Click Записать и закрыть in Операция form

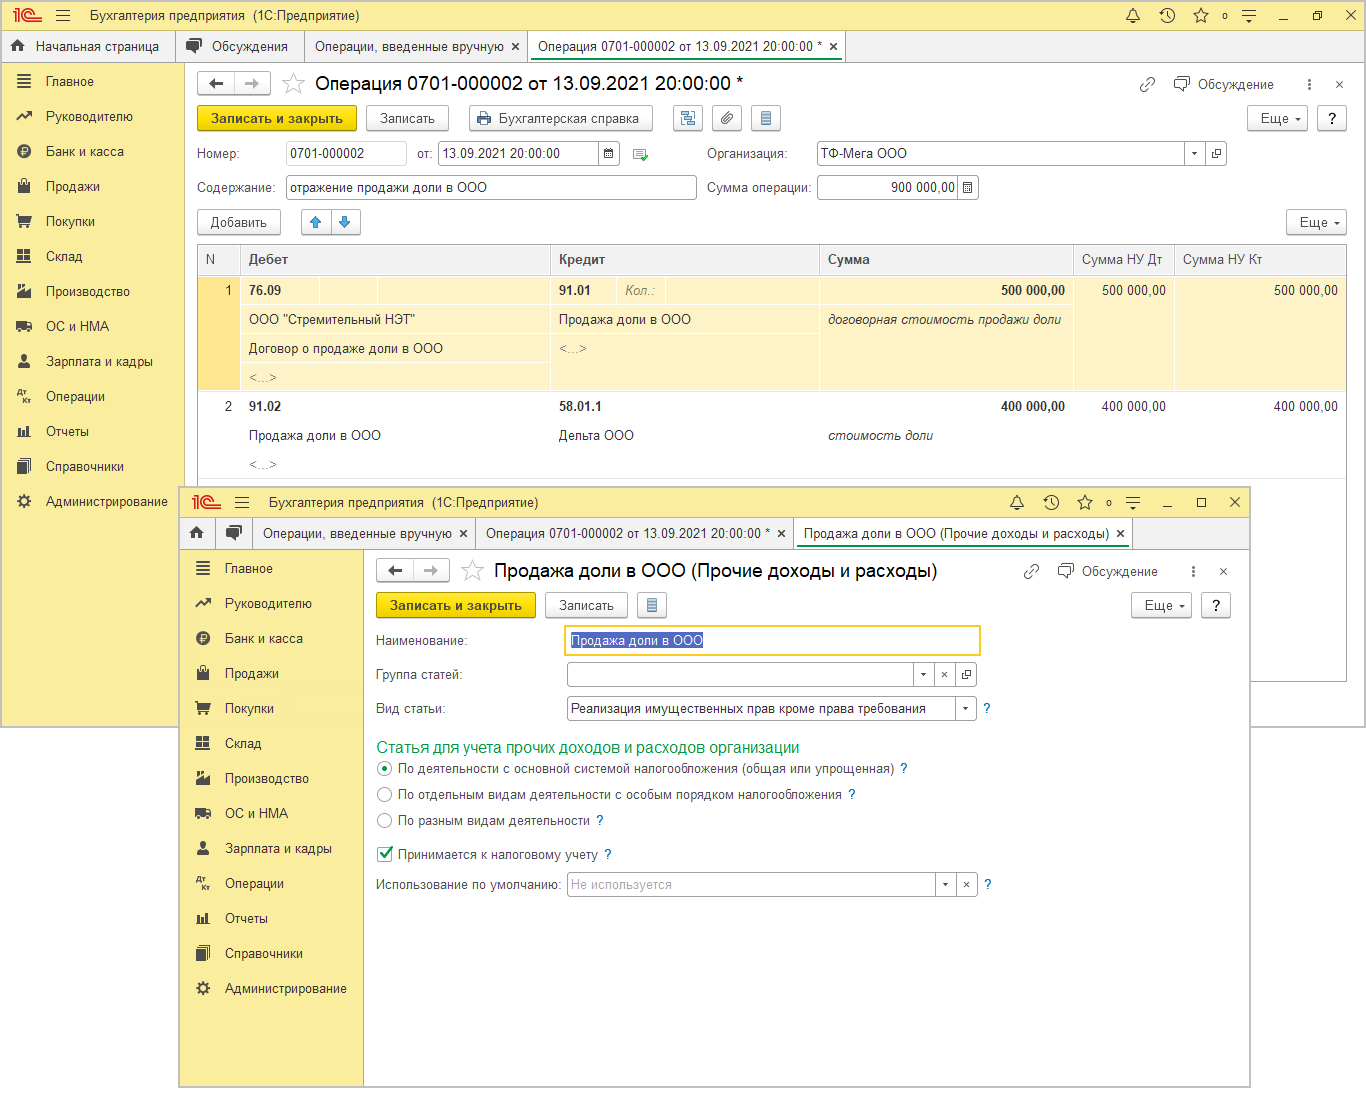276,118
